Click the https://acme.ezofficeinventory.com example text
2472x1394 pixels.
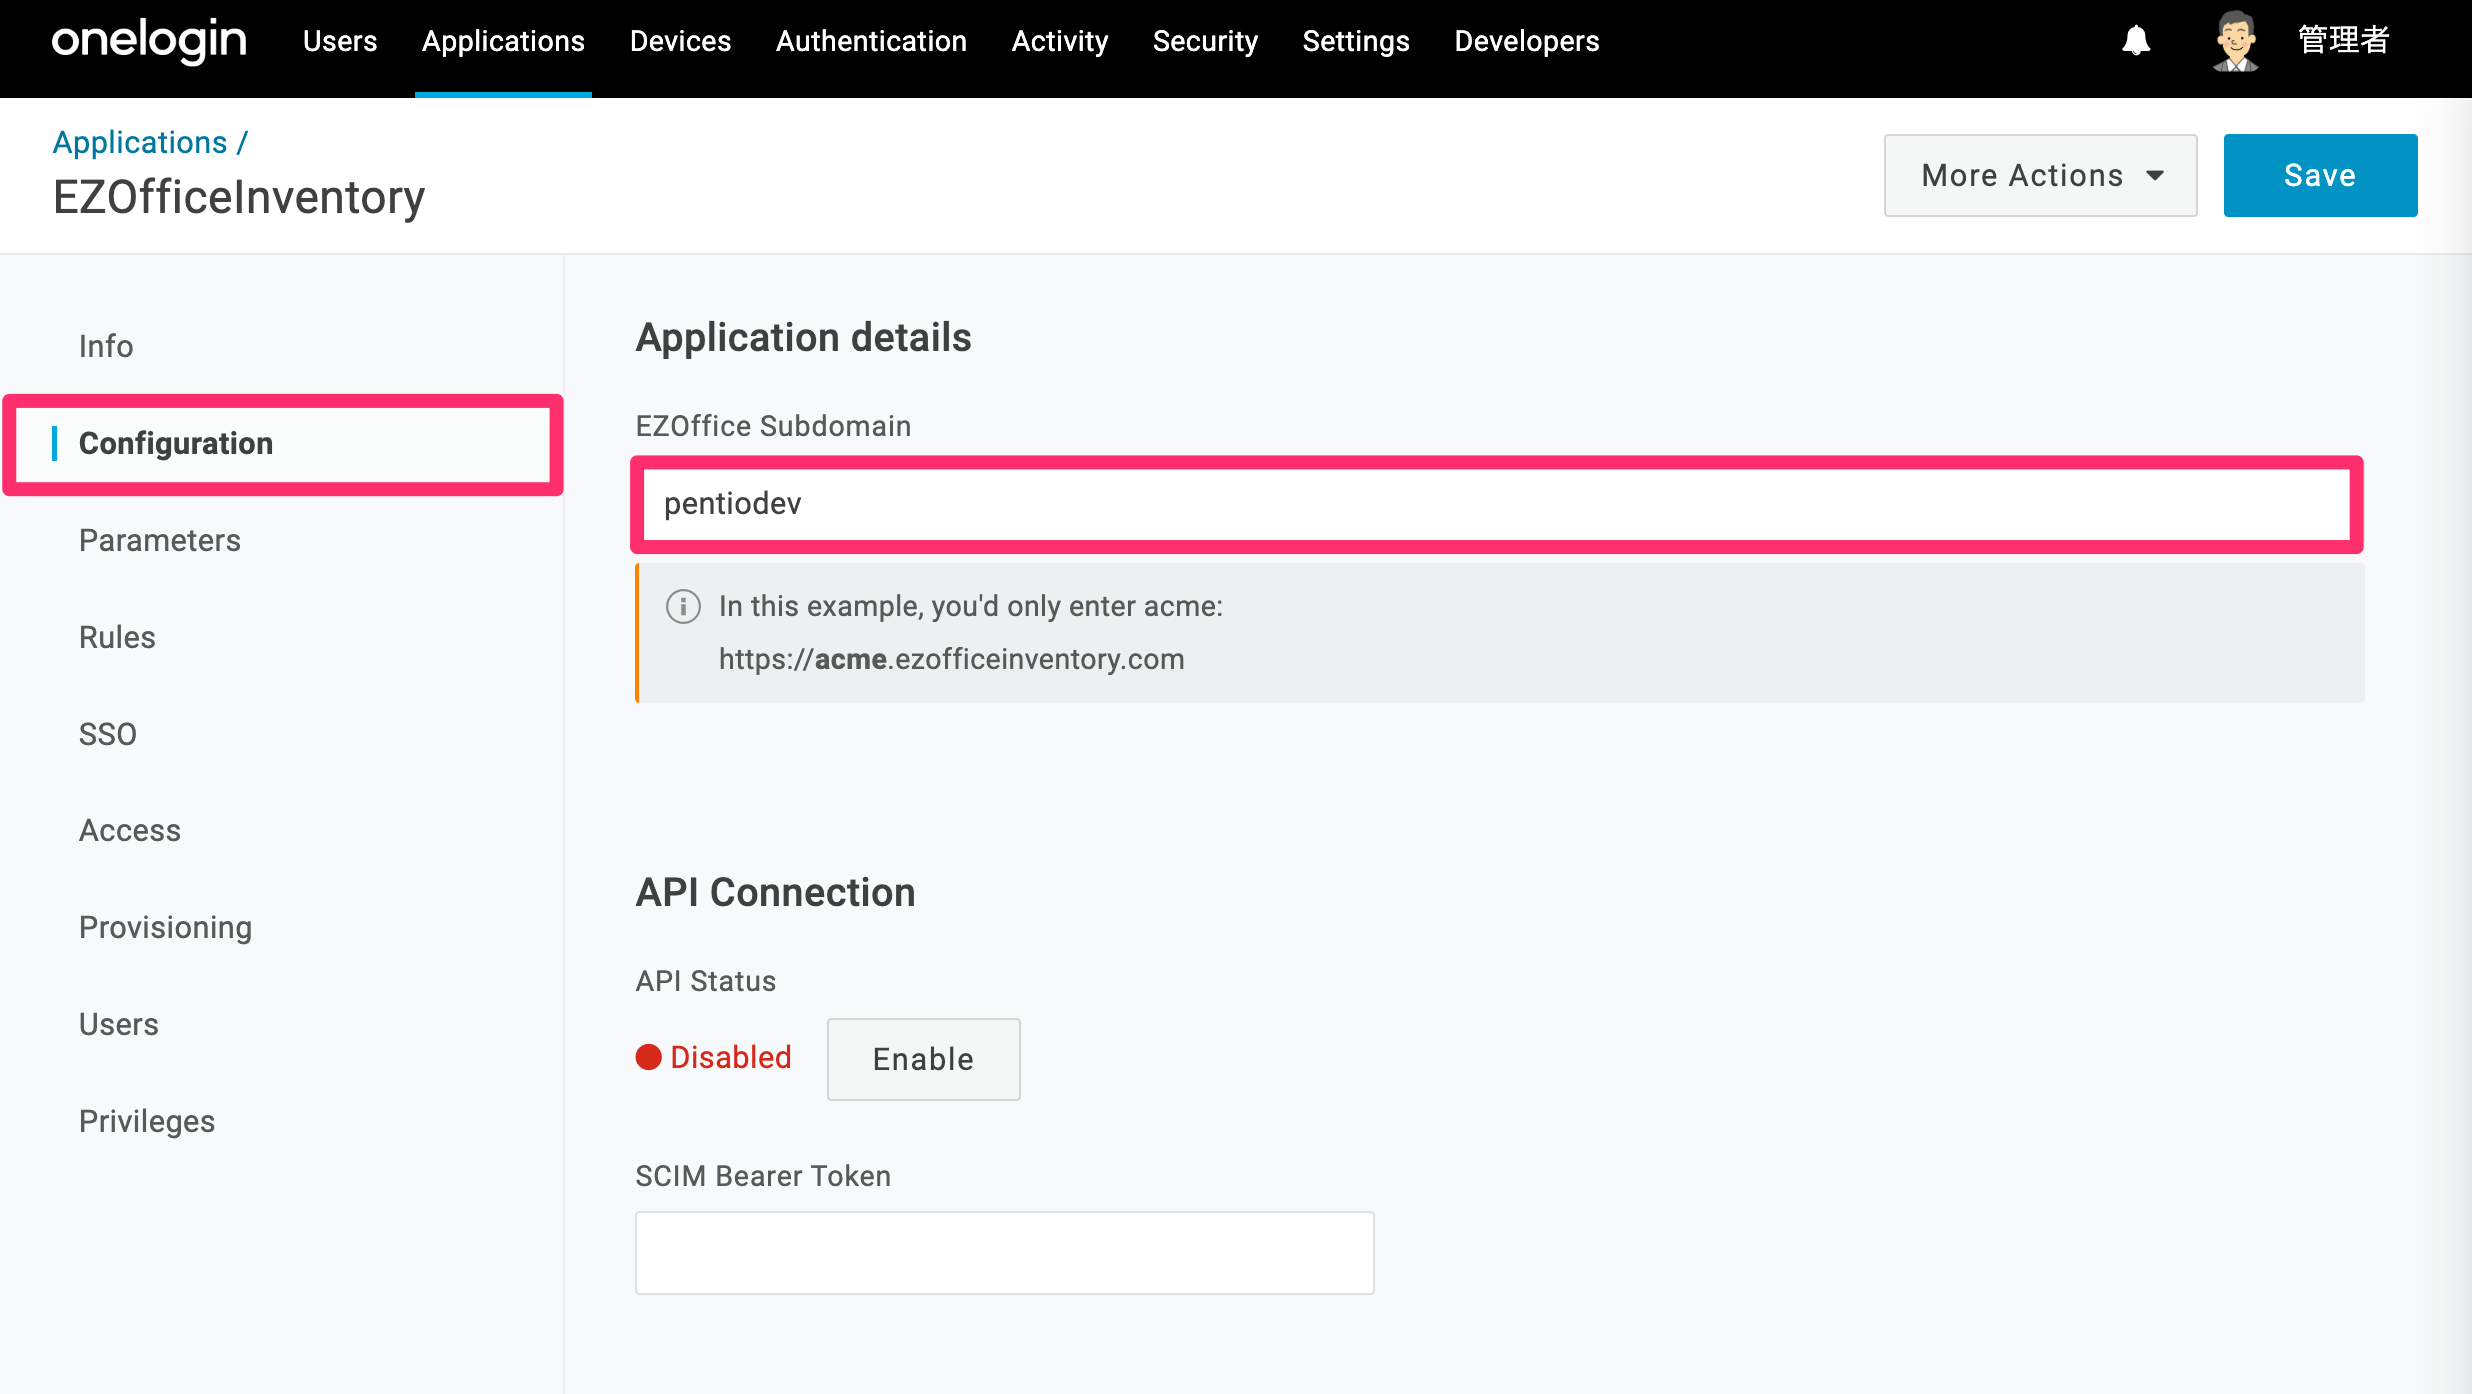[x=951, y=659]
